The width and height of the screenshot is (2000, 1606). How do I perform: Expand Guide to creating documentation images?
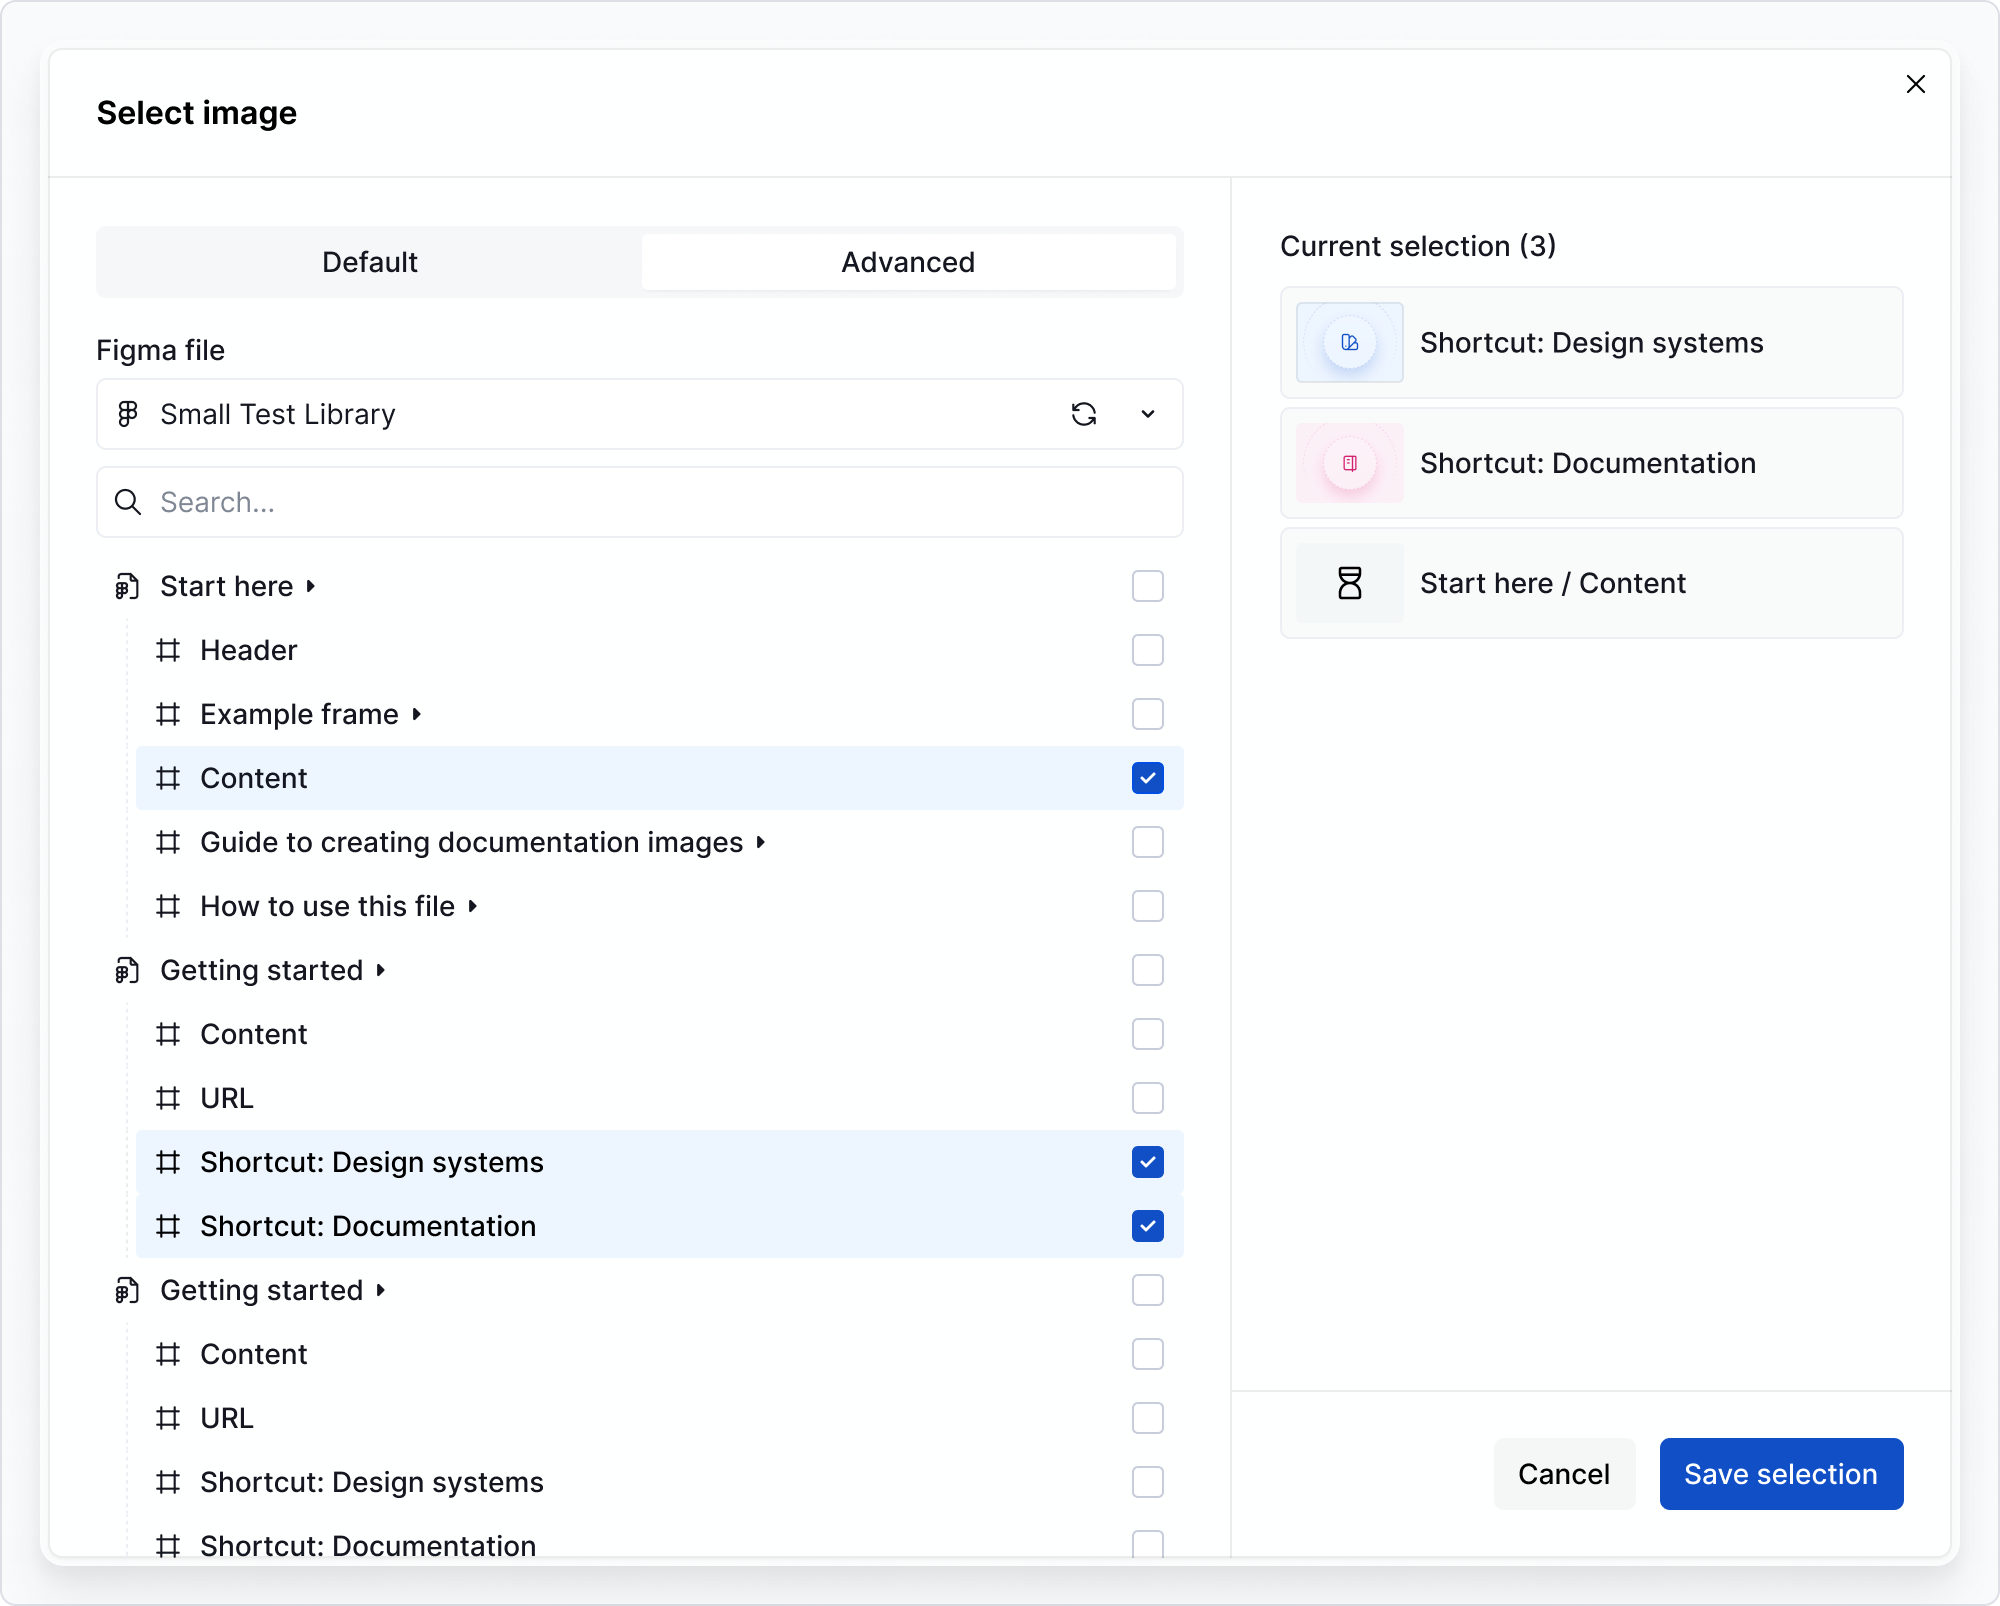pyautogui.click(x=761, y=842)
